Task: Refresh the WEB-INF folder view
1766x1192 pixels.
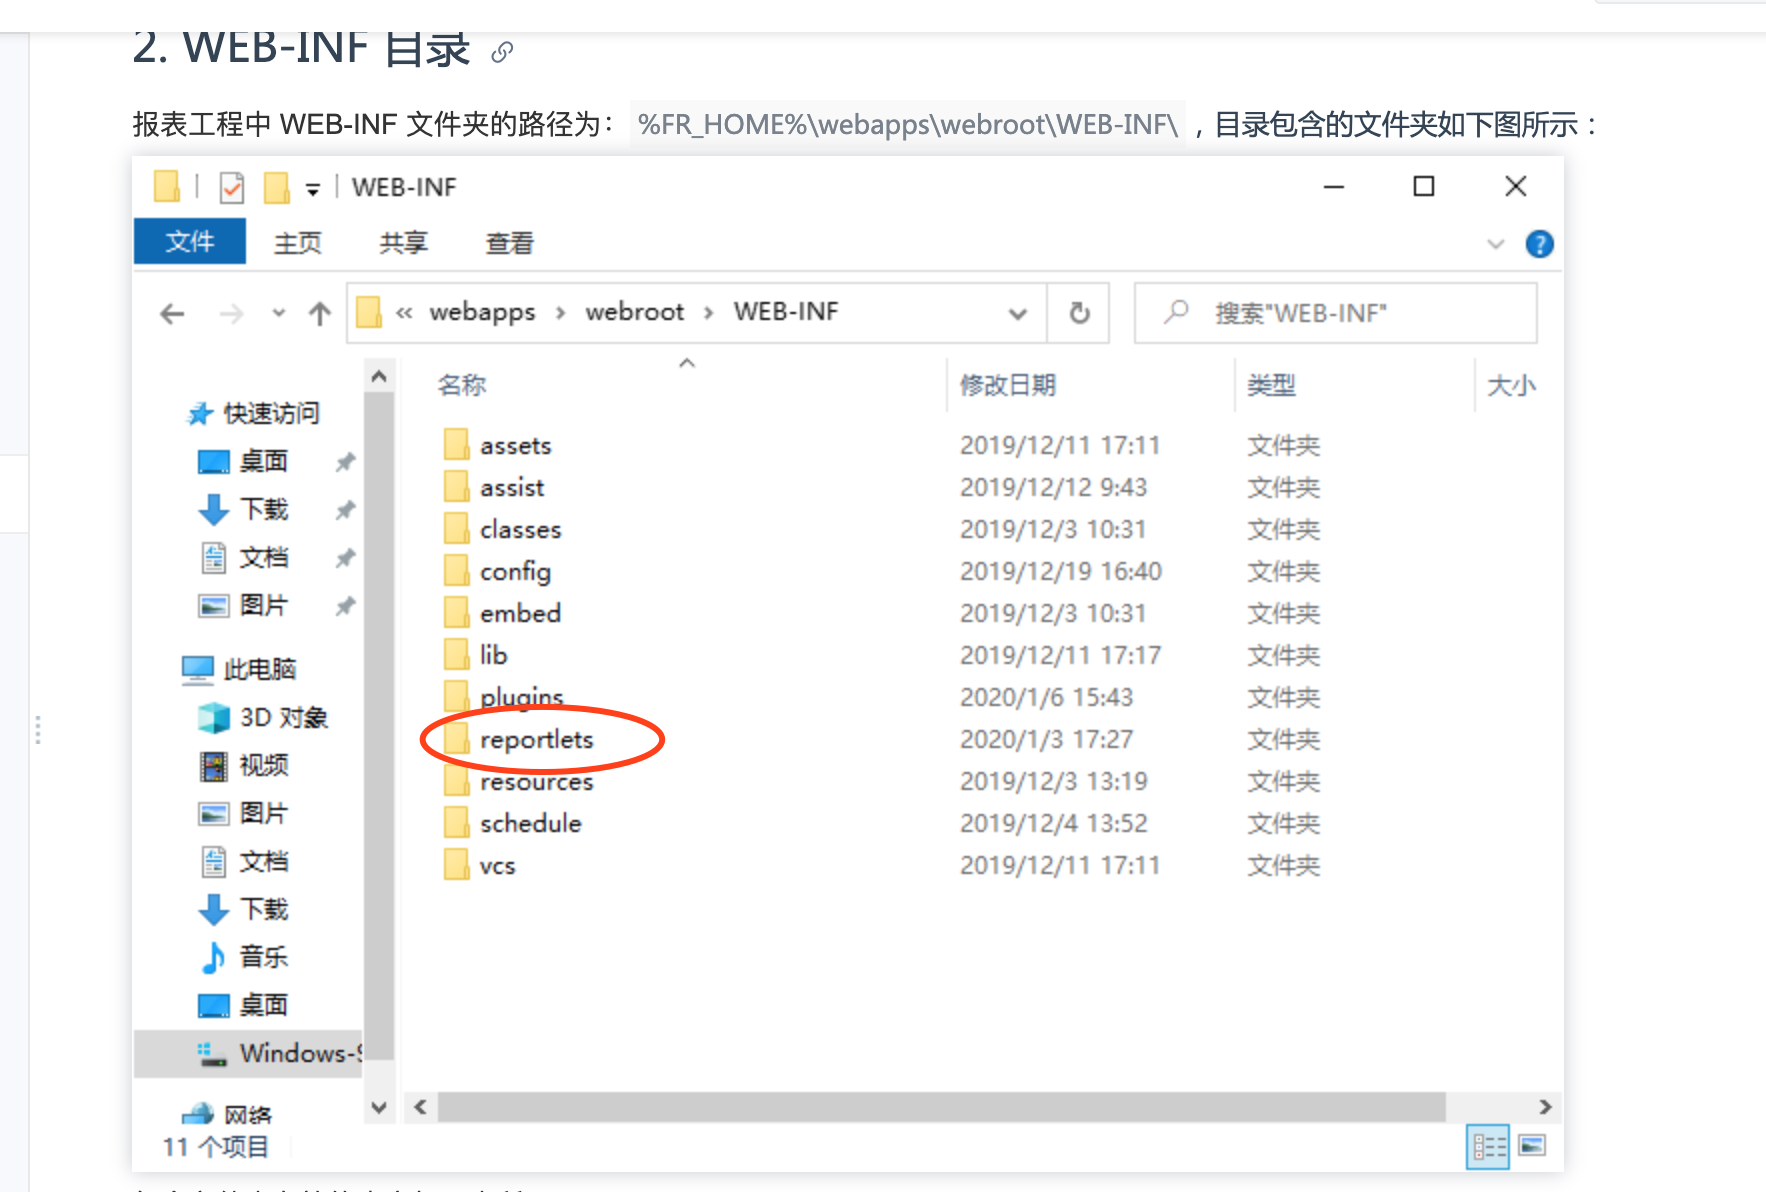Action: [x=1079, y=313]
